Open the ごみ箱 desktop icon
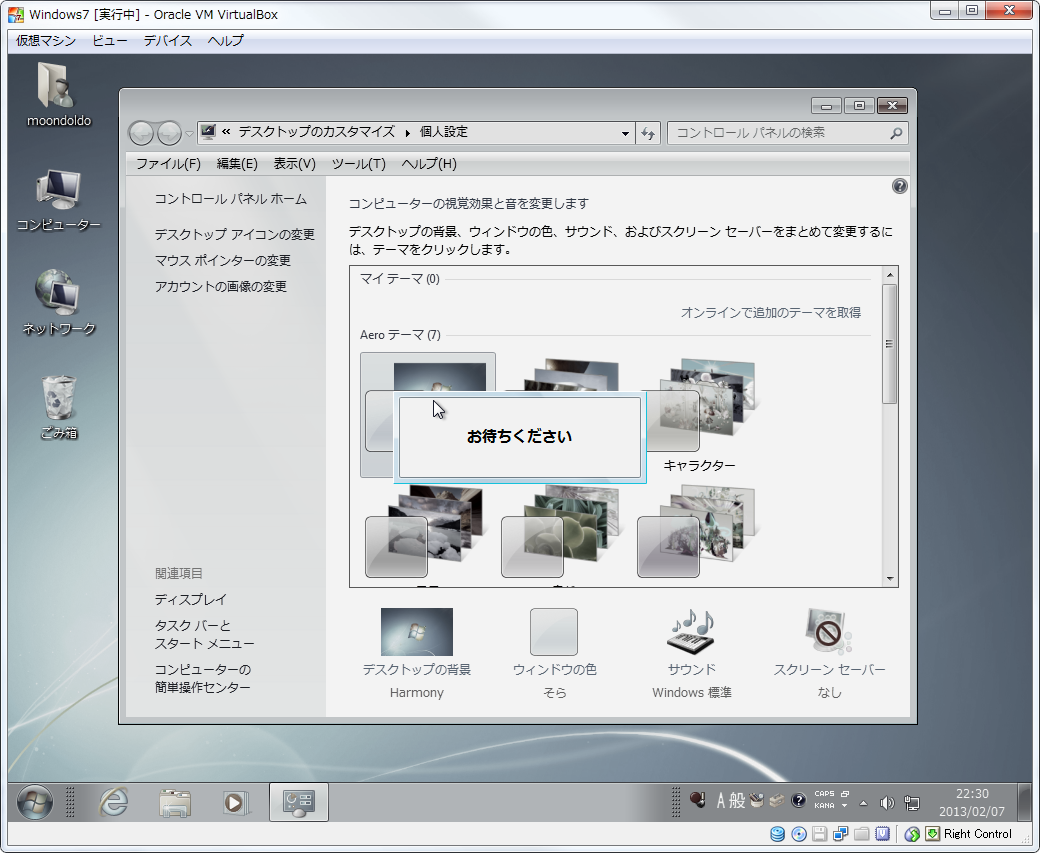The height and width of the screenshot is (853, 1040). pos(59,399)
